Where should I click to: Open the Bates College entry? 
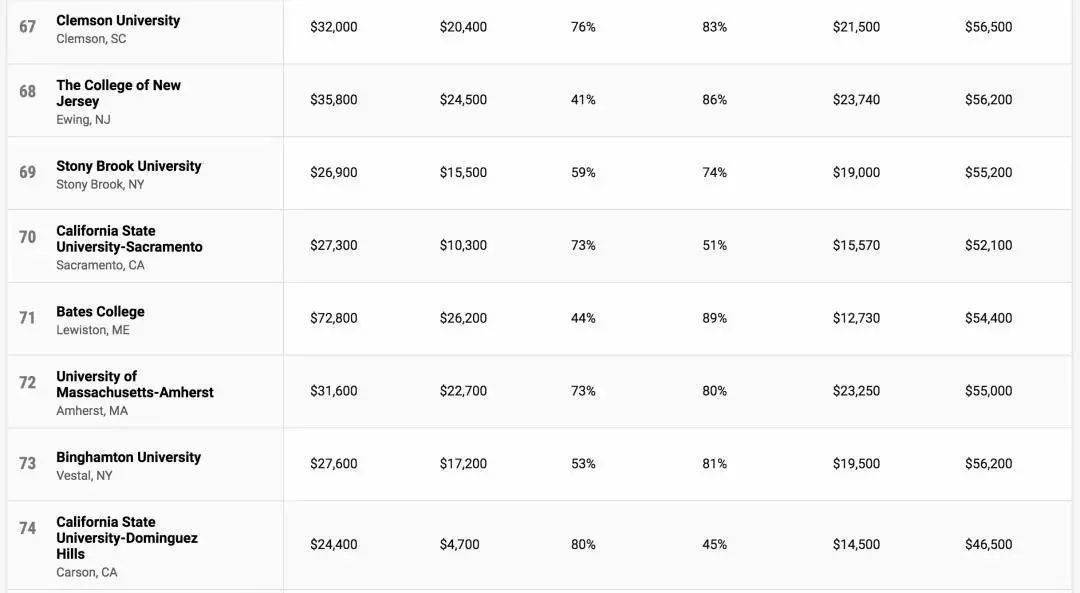100,311
